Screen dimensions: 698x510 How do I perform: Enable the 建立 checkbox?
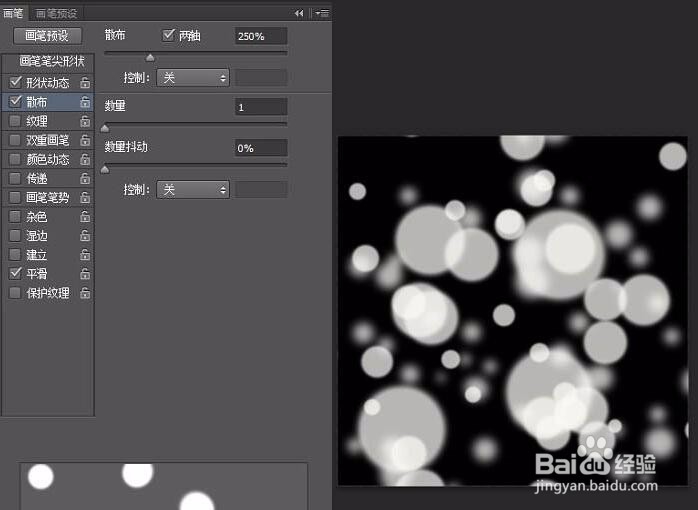coord(15,255)
